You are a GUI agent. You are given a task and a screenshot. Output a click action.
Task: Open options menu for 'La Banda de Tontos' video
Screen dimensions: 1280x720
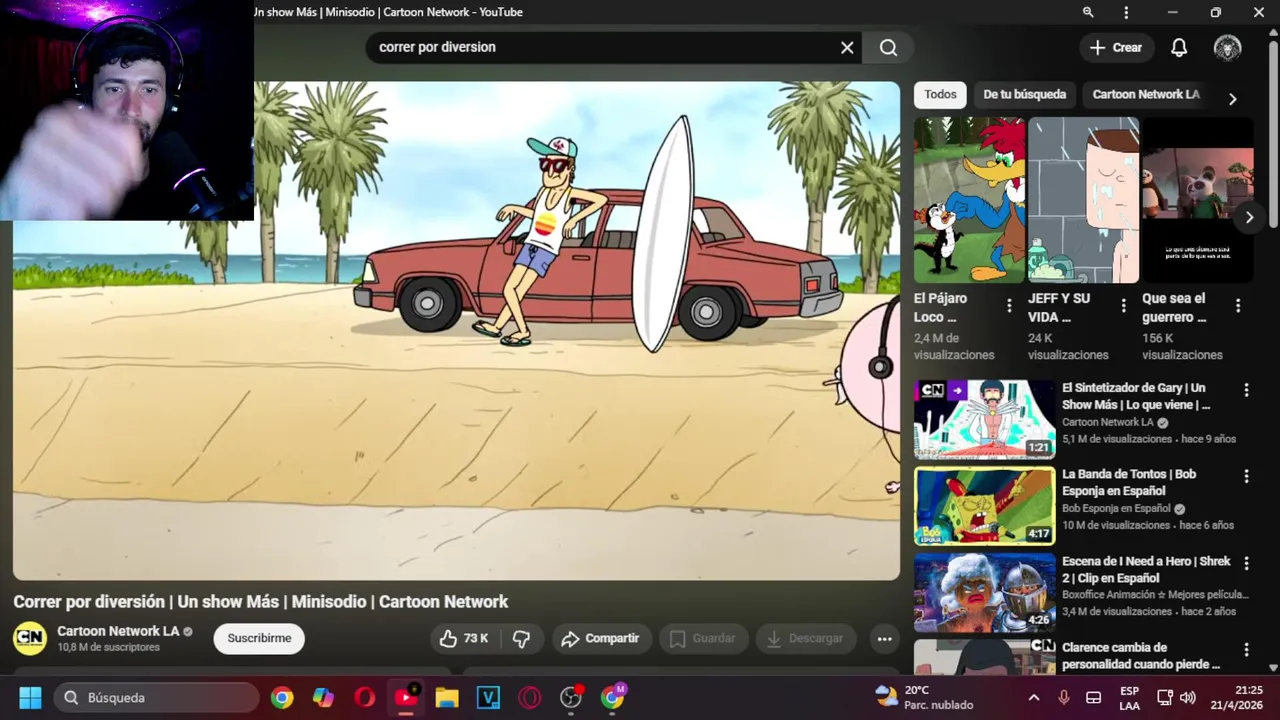click(x=1246, y=477)
